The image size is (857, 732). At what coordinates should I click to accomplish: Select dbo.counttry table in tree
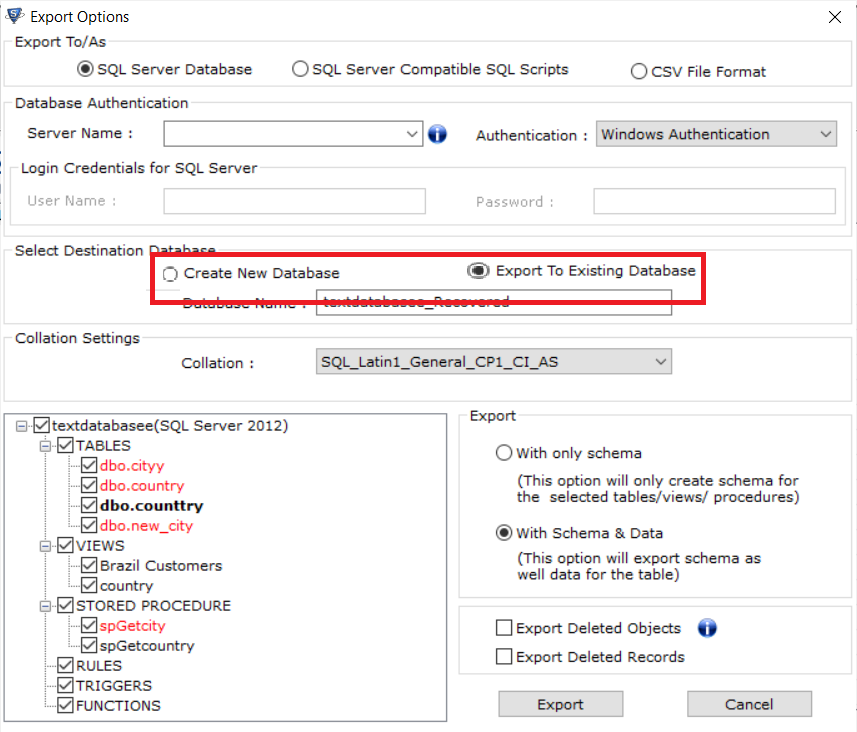[151, 506]
